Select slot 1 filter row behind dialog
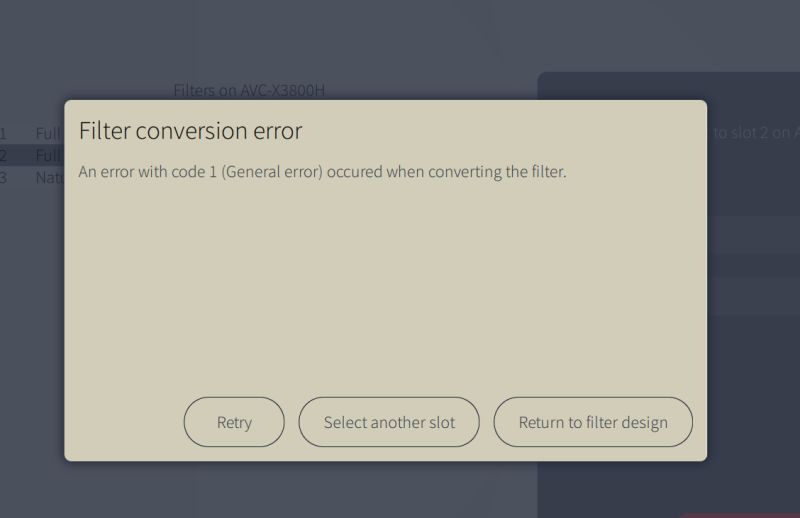The image size is (800, 518). (47, 133)
